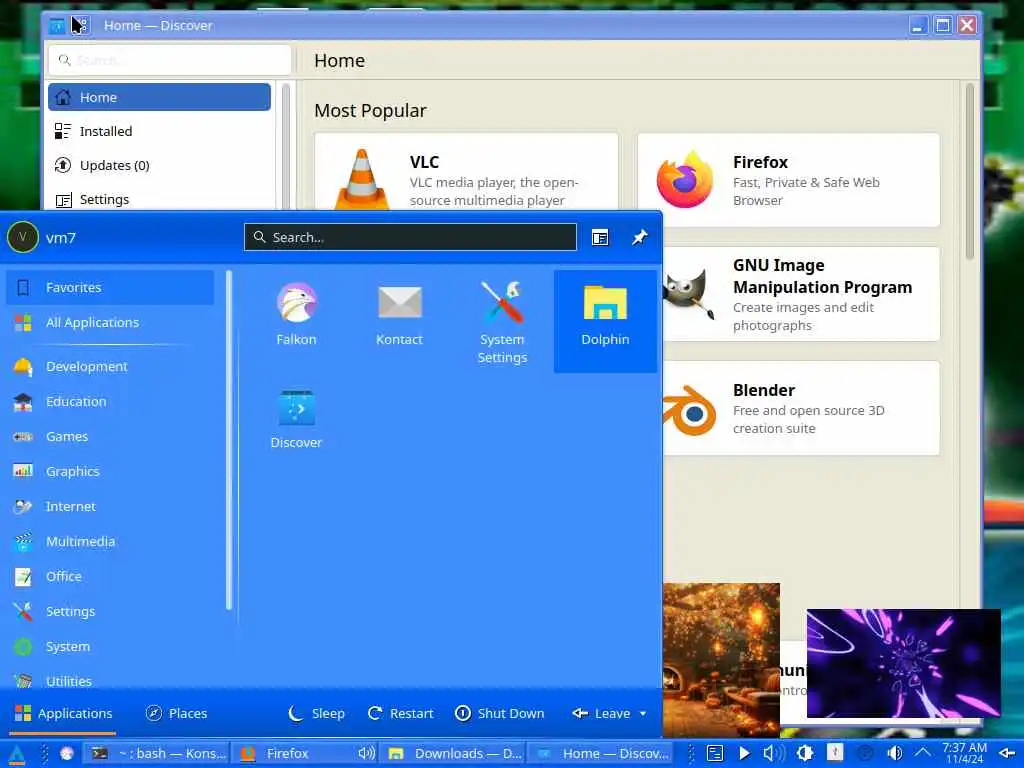The image size is (1024, 768).
Task: Click Discover main page scrollbar
Action: 970,171
